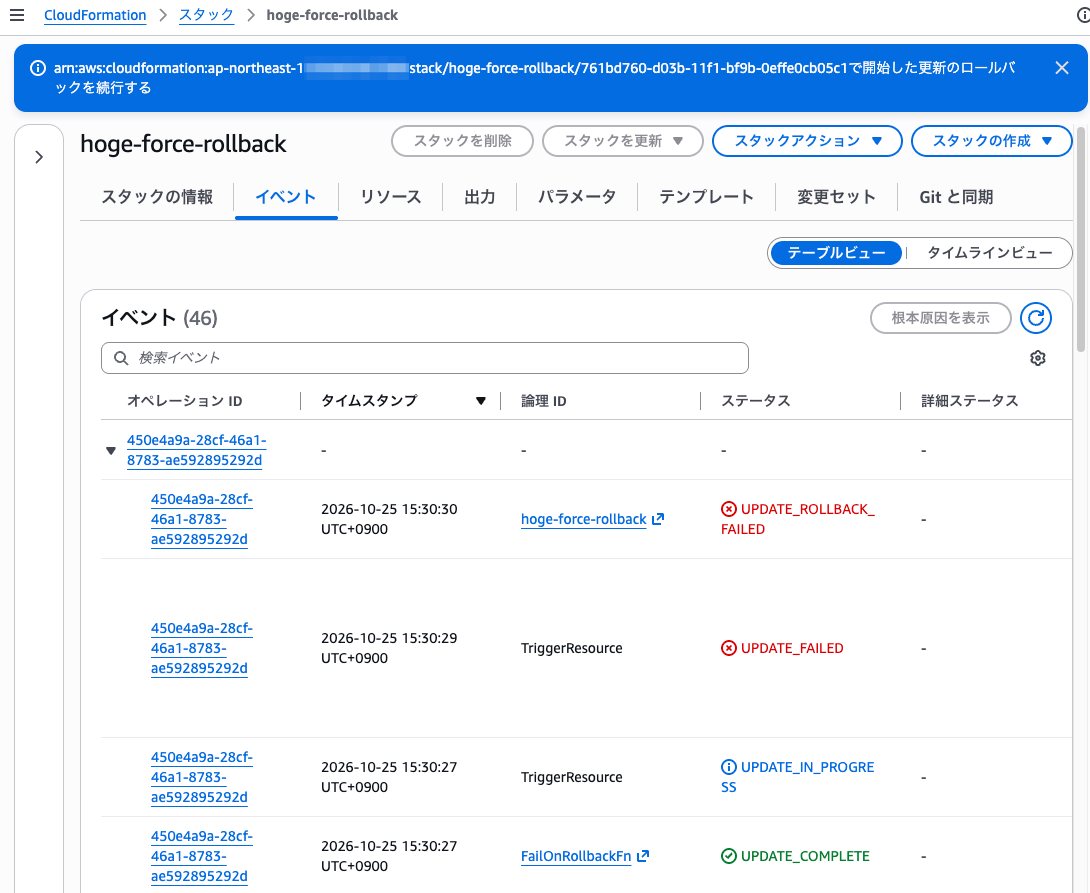This screenshot has height=893, width=1090.
Task: Switch to リソース tab
Action: pos(391,197)
